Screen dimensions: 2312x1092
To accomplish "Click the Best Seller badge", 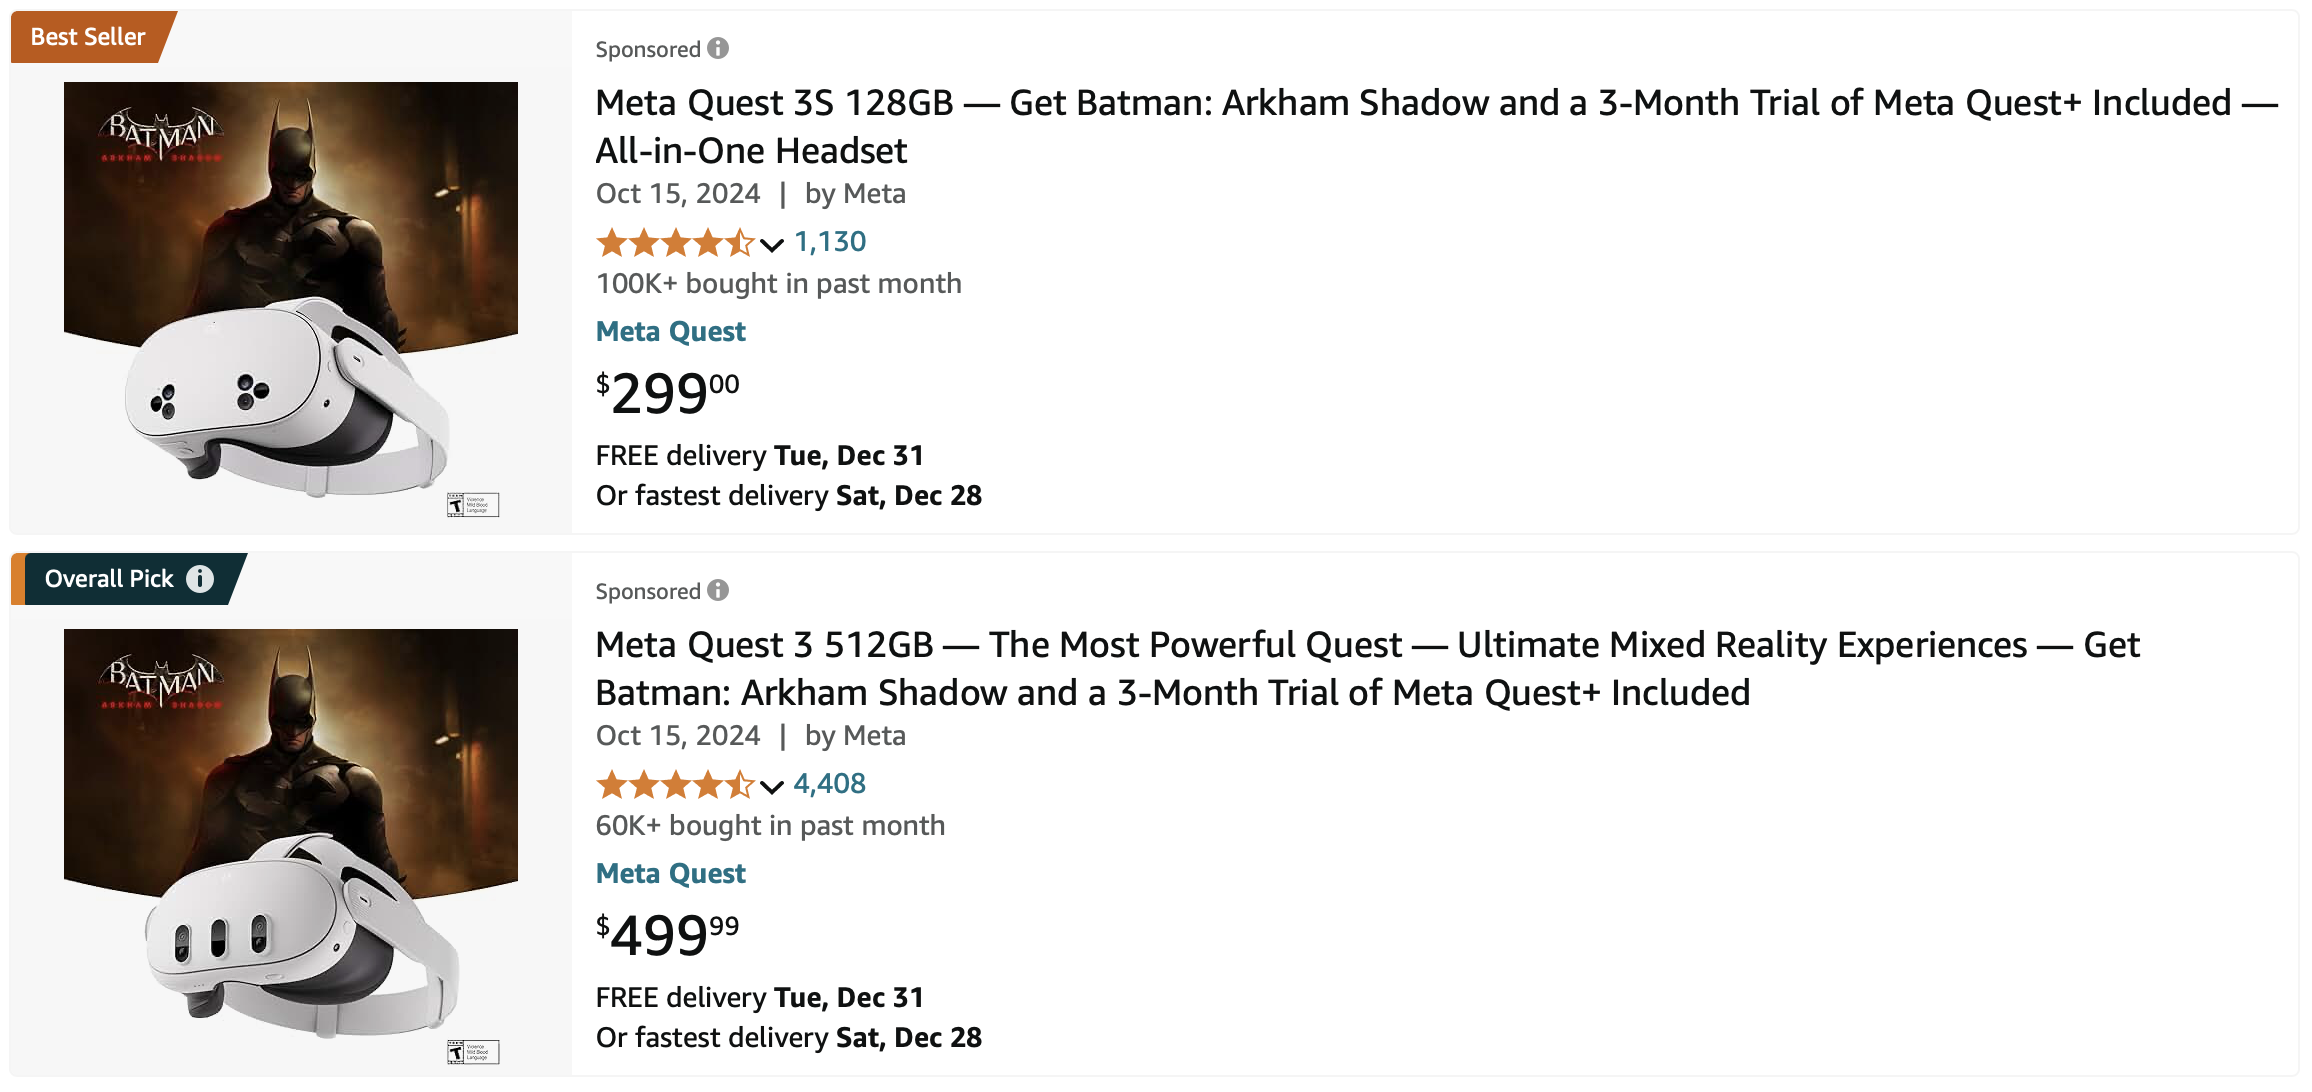I will click(88, 37).
